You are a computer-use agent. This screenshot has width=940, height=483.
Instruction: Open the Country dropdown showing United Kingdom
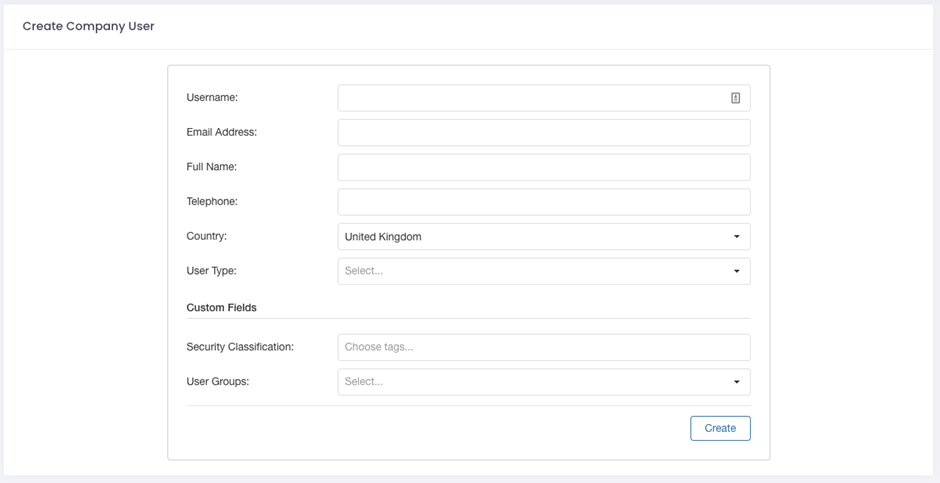coord(544,237)
